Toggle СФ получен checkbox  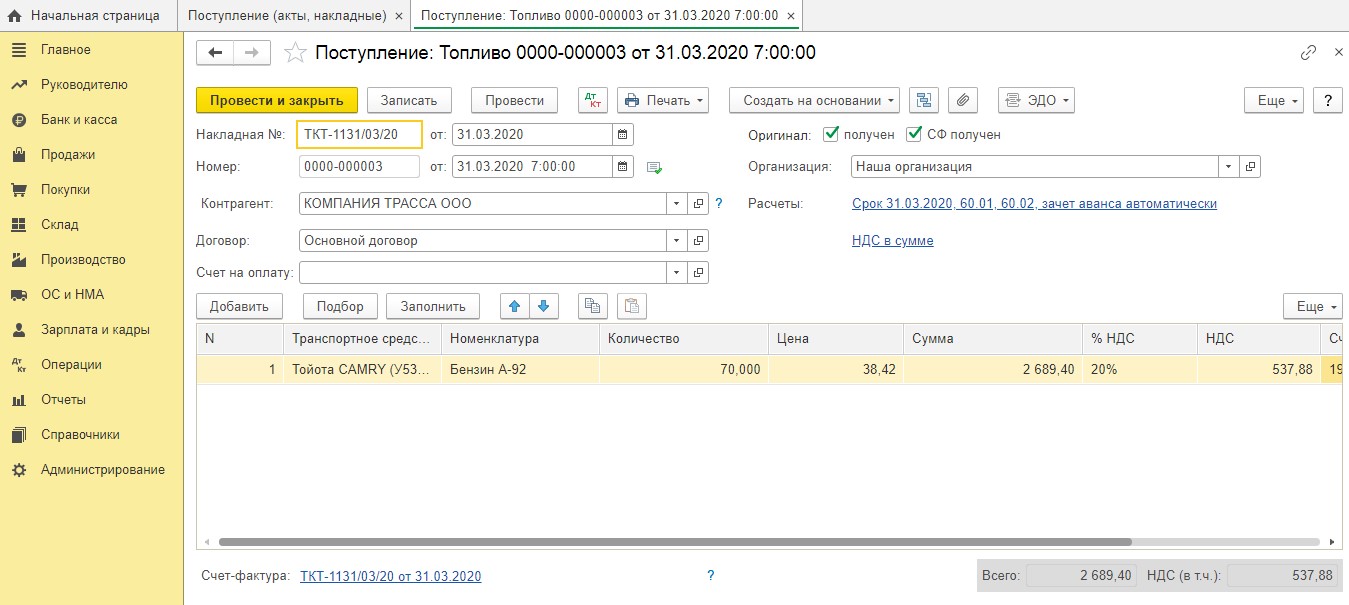(x=914, y=134)
